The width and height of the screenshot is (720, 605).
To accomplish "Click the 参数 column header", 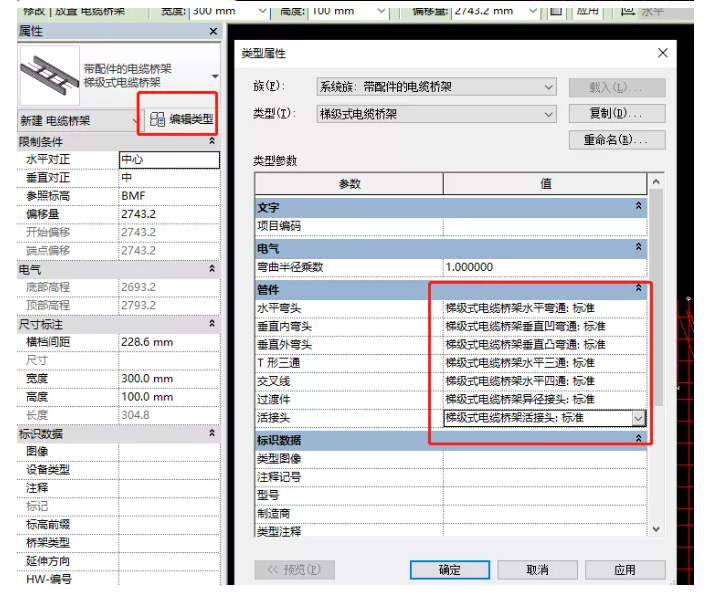I will (x=349, y=184).
